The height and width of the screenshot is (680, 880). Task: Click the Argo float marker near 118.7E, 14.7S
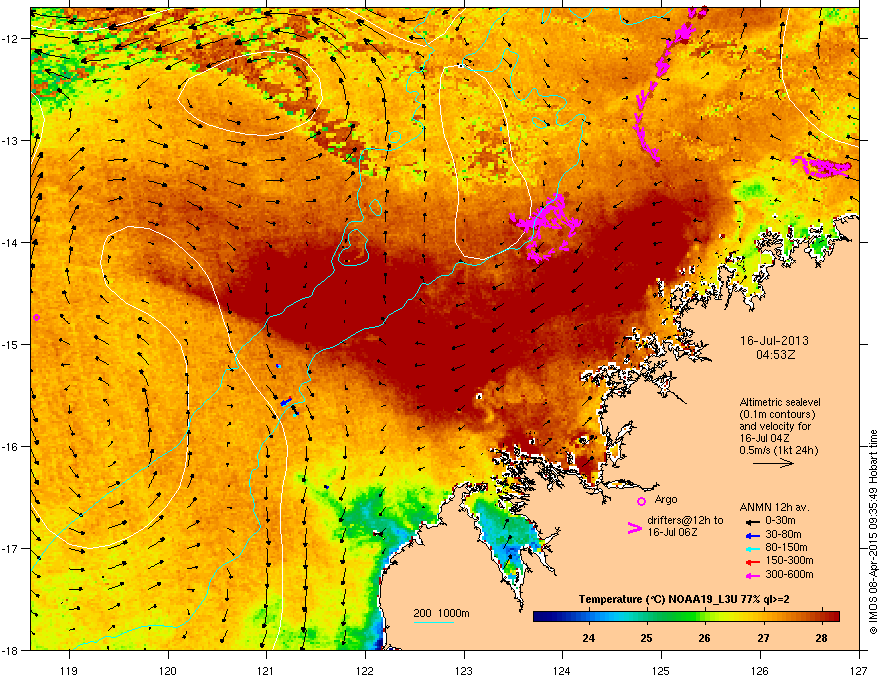pos(36,318)
